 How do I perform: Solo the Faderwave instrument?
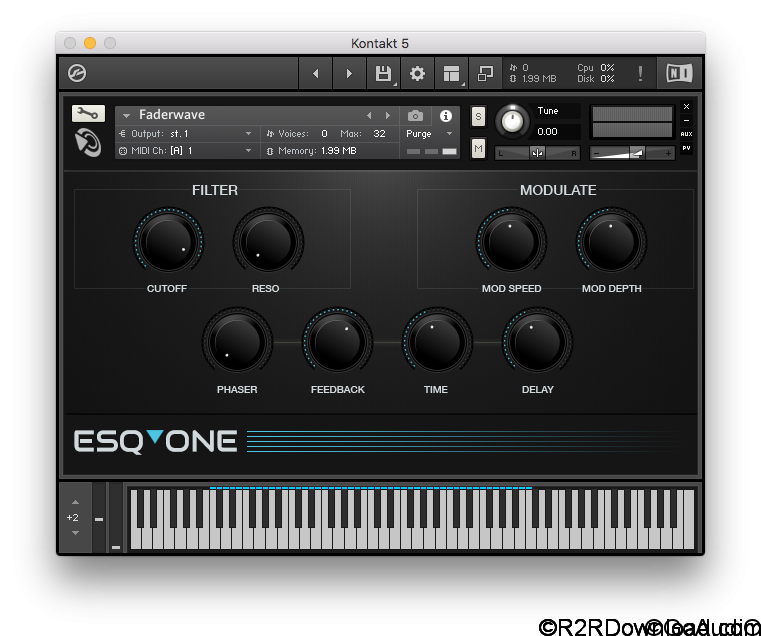point(478,116)
